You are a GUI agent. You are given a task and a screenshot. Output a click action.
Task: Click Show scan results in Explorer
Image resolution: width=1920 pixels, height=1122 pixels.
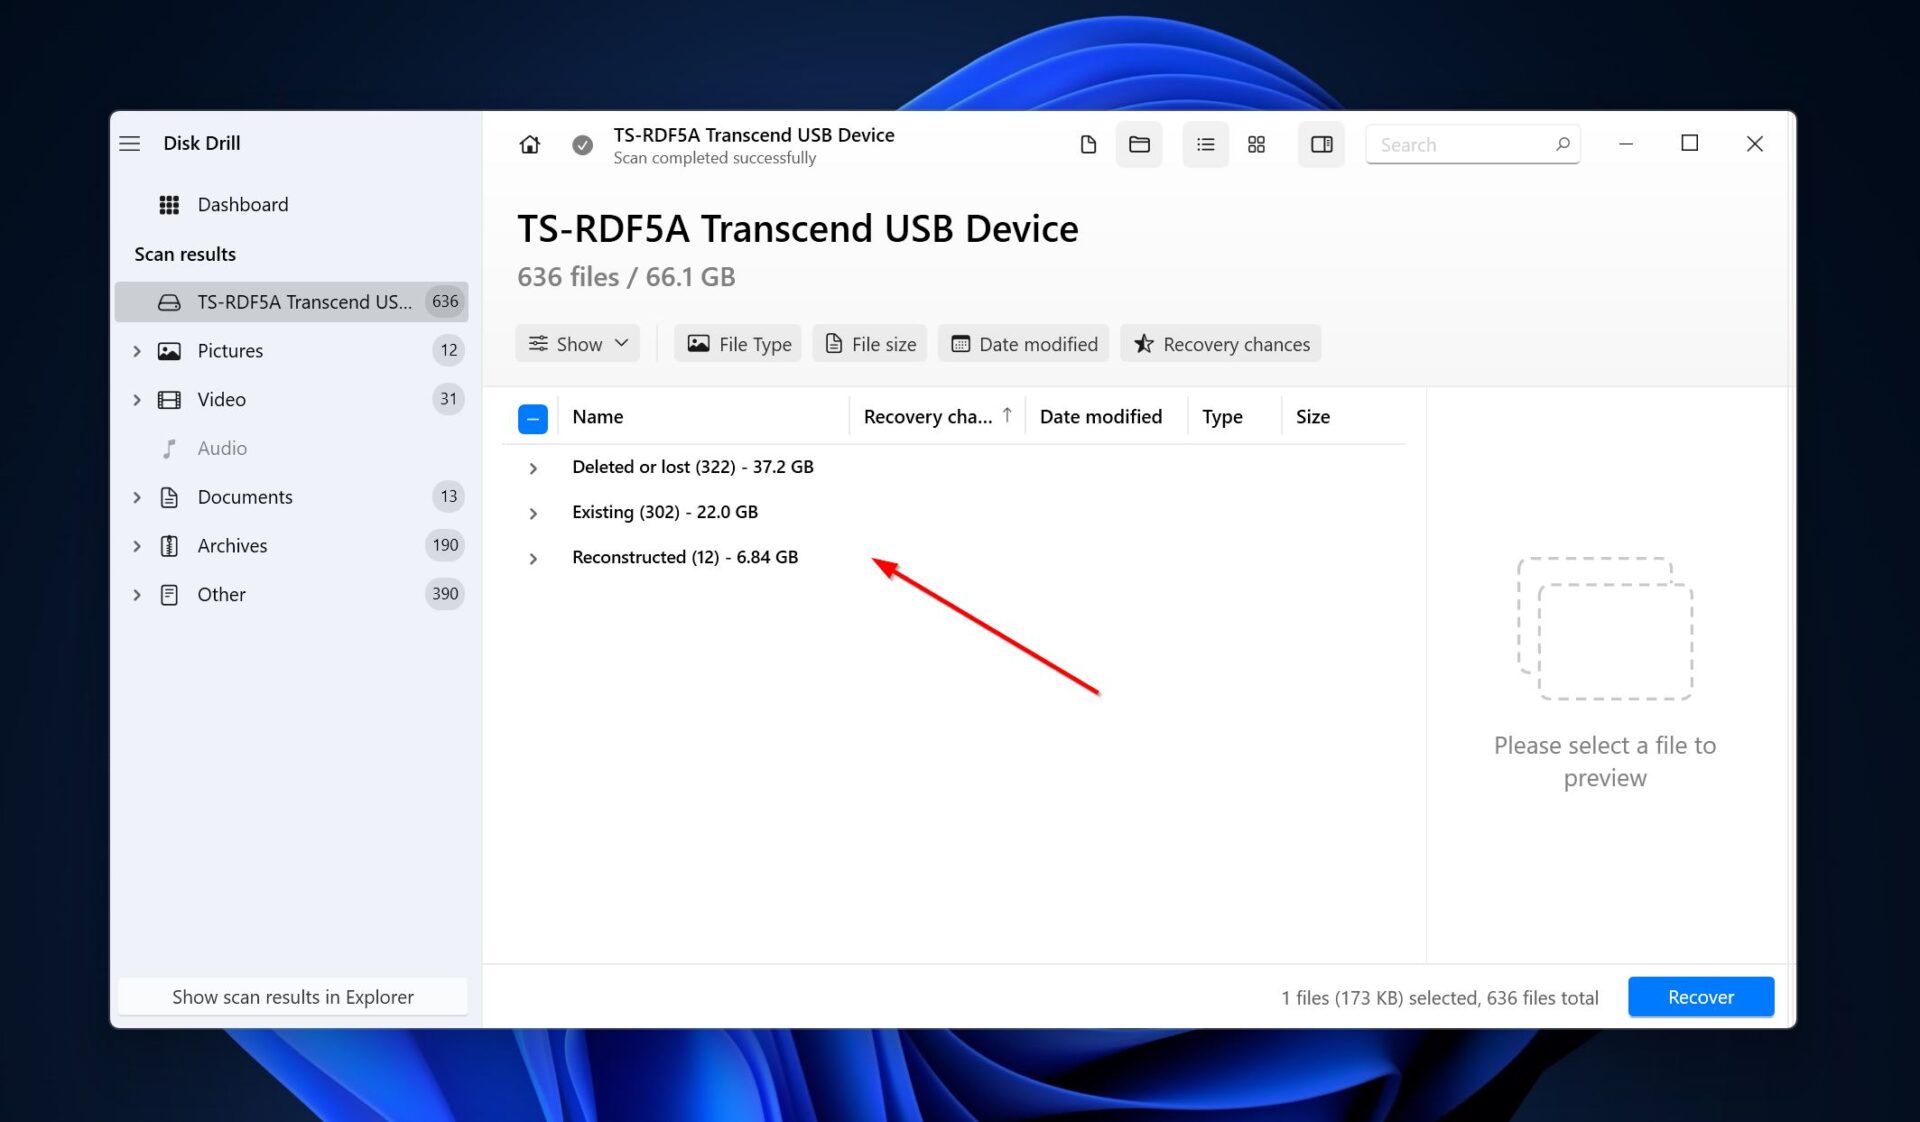292,997
